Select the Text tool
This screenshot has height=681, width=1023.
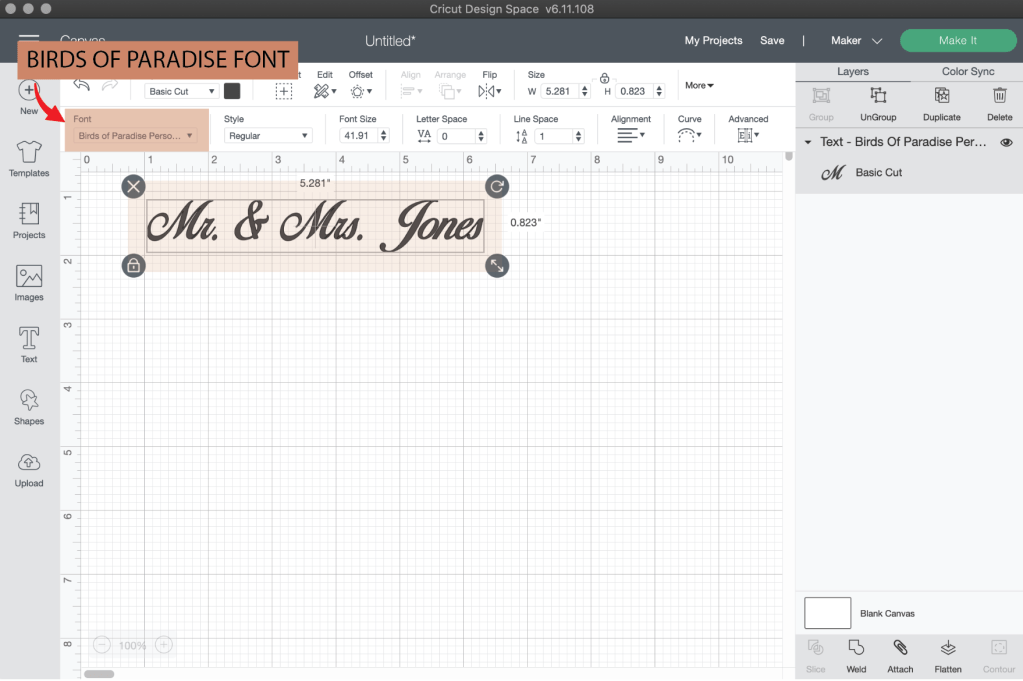(29, 344)
